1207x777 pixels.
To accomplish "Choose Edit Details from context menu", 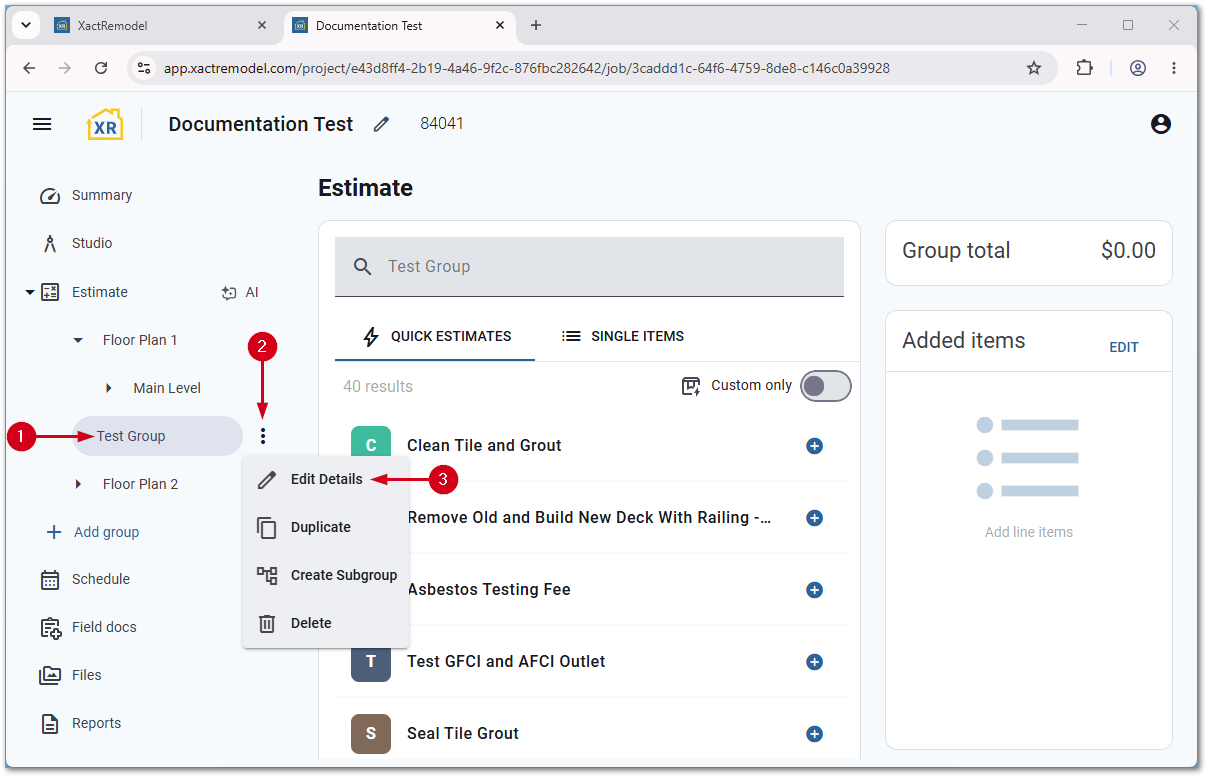I will (x=326, y=479).
